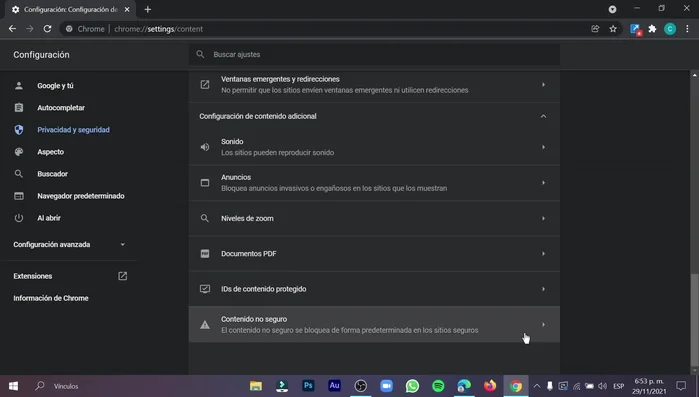Open Información de Chrome

[51, 298]
